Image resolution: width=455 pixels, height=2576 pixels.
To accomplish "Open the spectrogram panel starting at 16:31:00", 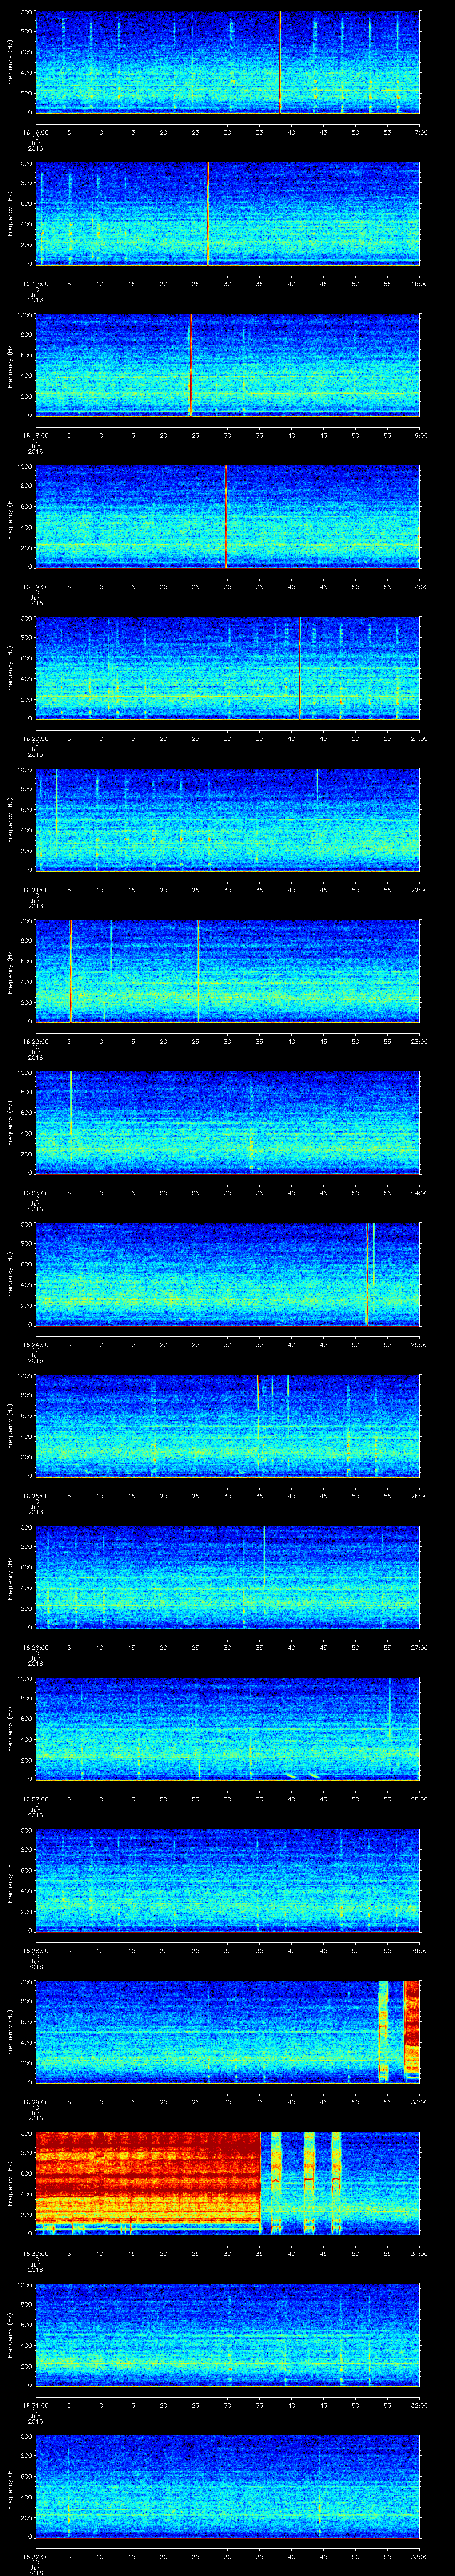I will pyautogui.click(x=227, y=2334).
